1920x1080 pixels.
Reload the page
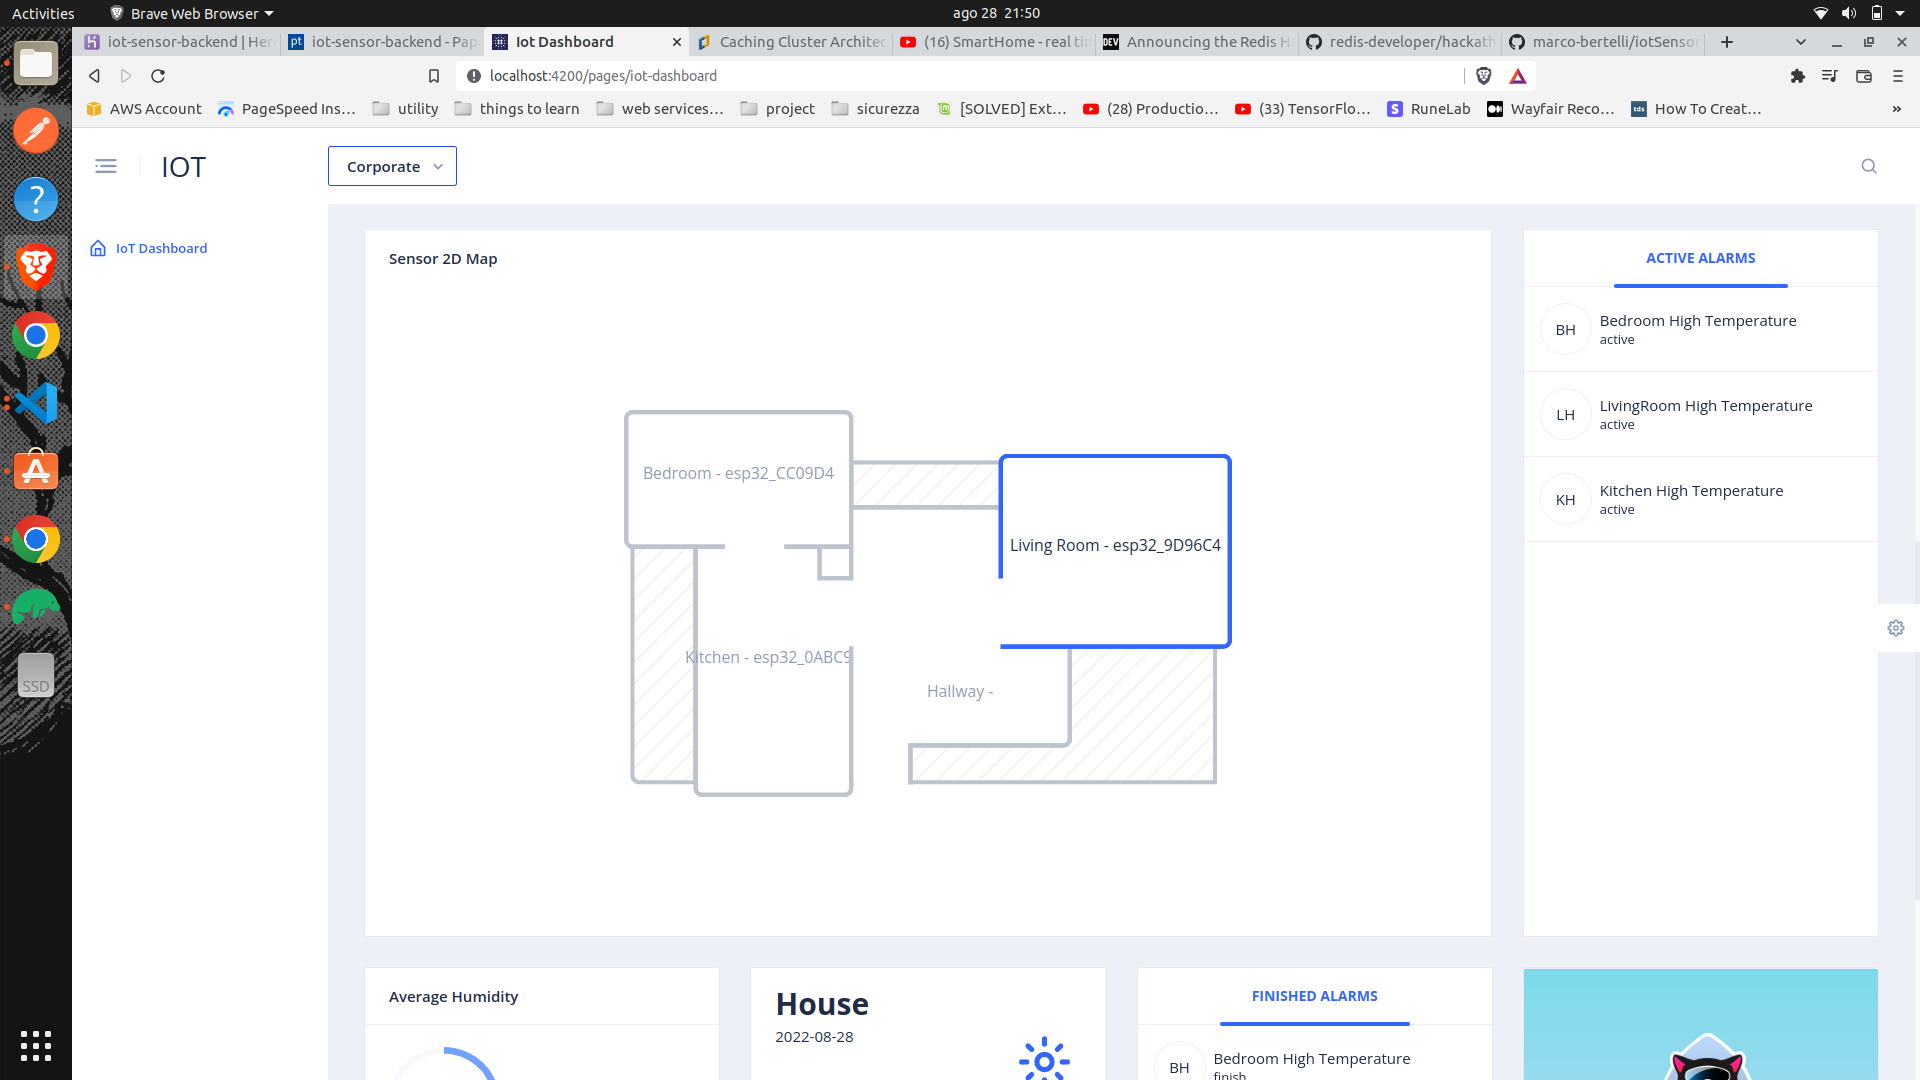158,76
